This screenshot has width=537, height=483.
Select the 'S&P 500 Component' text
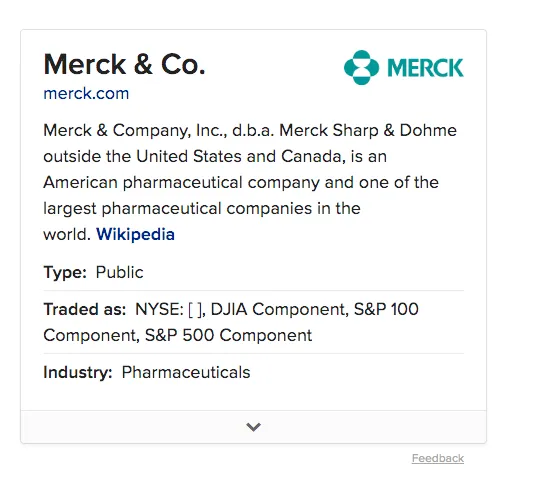pos(228,335)
